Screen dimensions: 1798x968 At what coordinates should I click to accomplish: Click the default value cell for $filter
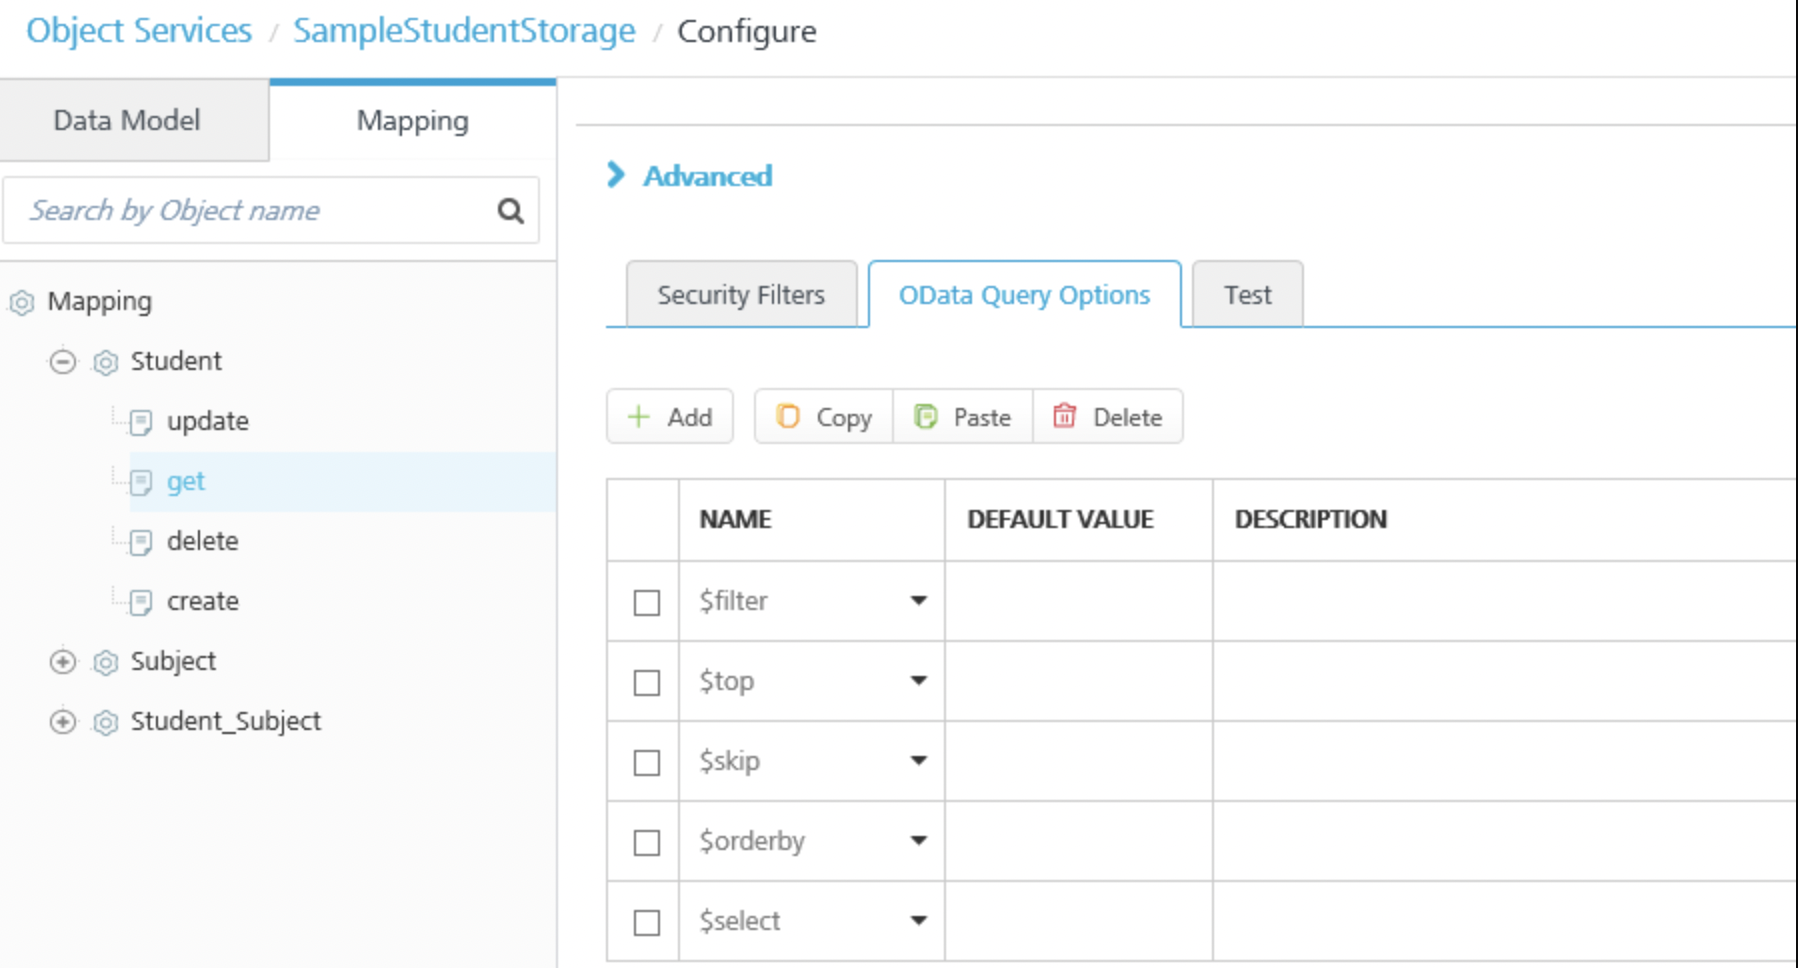(x=1079, y=601)
